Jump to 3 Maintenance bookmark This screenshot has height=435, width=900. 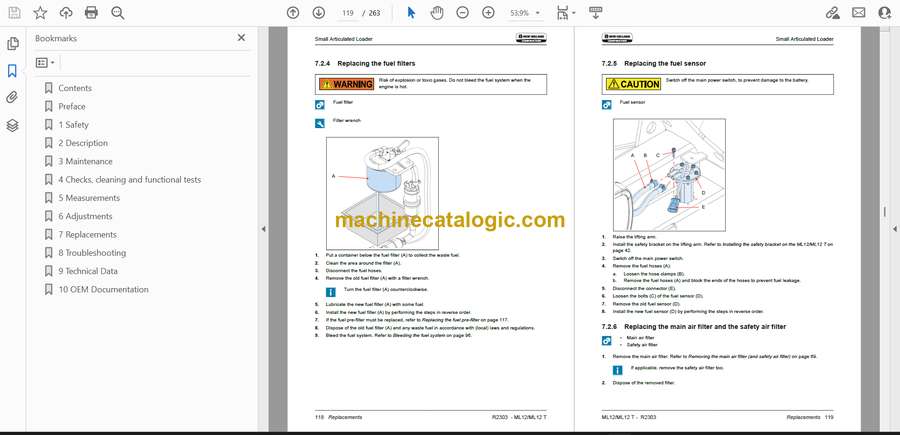point(85,161)
